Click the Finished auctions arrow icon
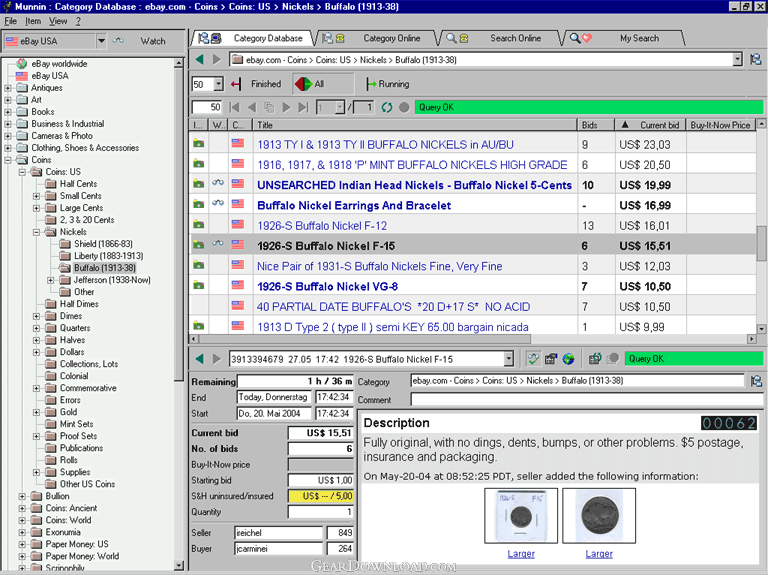This screenshot has height=575, width=768. pyautogui.click(x=236, y=84)
